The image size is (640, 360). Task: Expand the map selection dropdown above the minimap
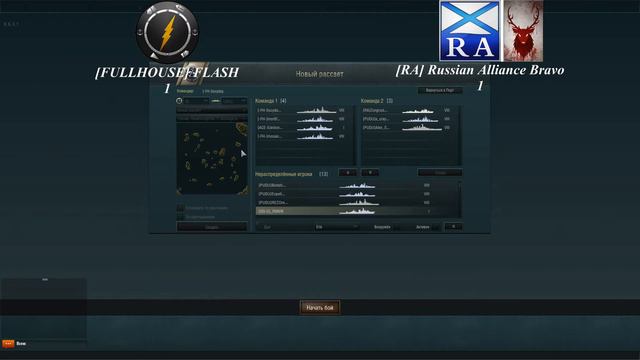pyautogui.click(x=211, y=110)
